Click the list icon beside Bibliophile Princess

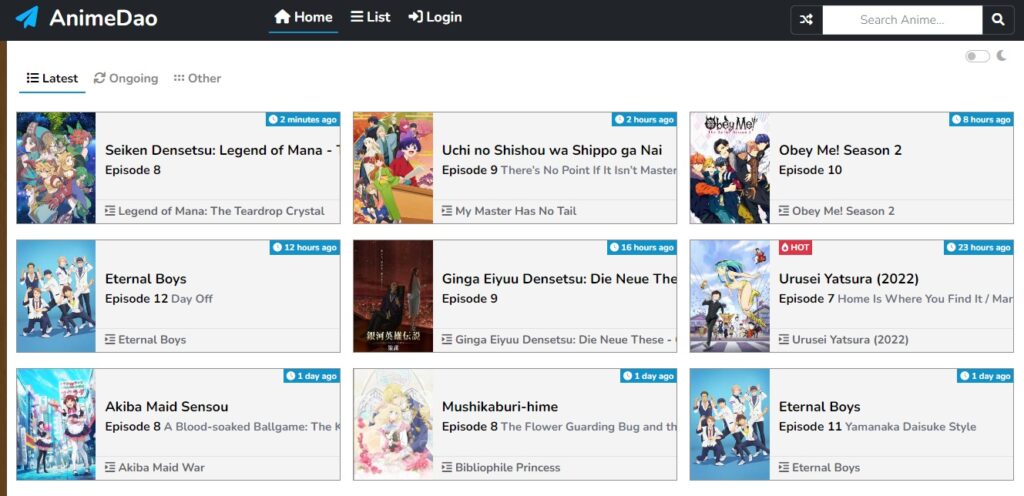447,467
